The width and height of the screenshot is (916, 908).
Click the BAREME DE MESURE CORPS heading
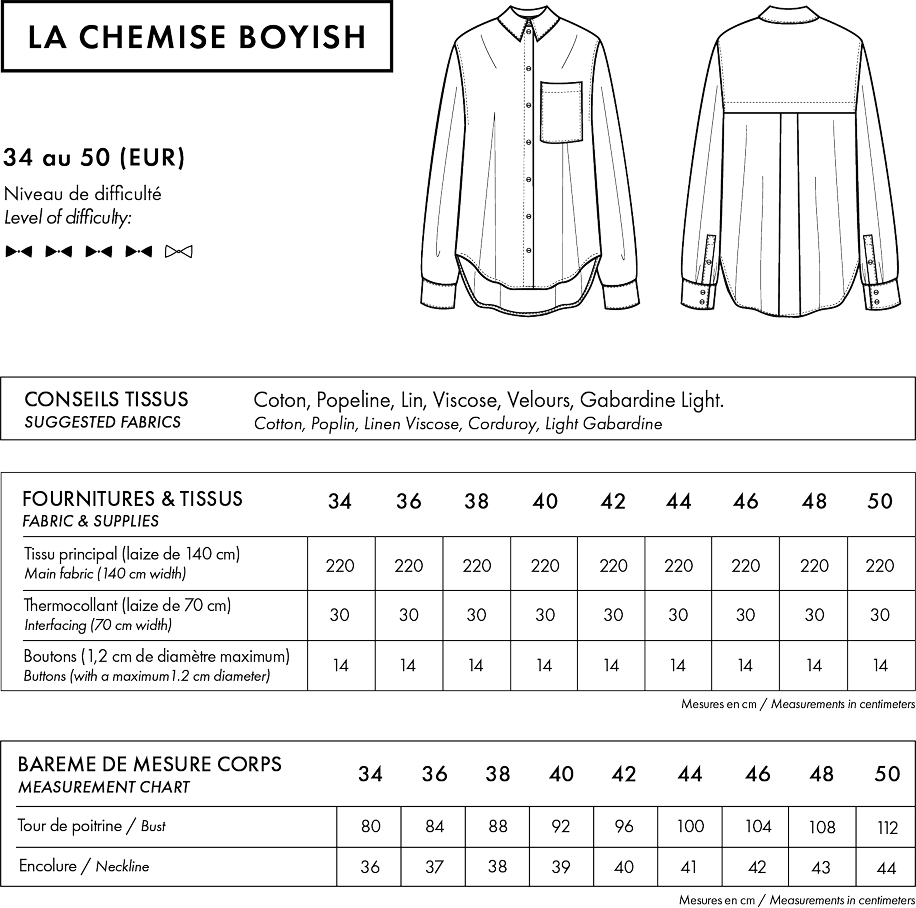click(150, 765)
